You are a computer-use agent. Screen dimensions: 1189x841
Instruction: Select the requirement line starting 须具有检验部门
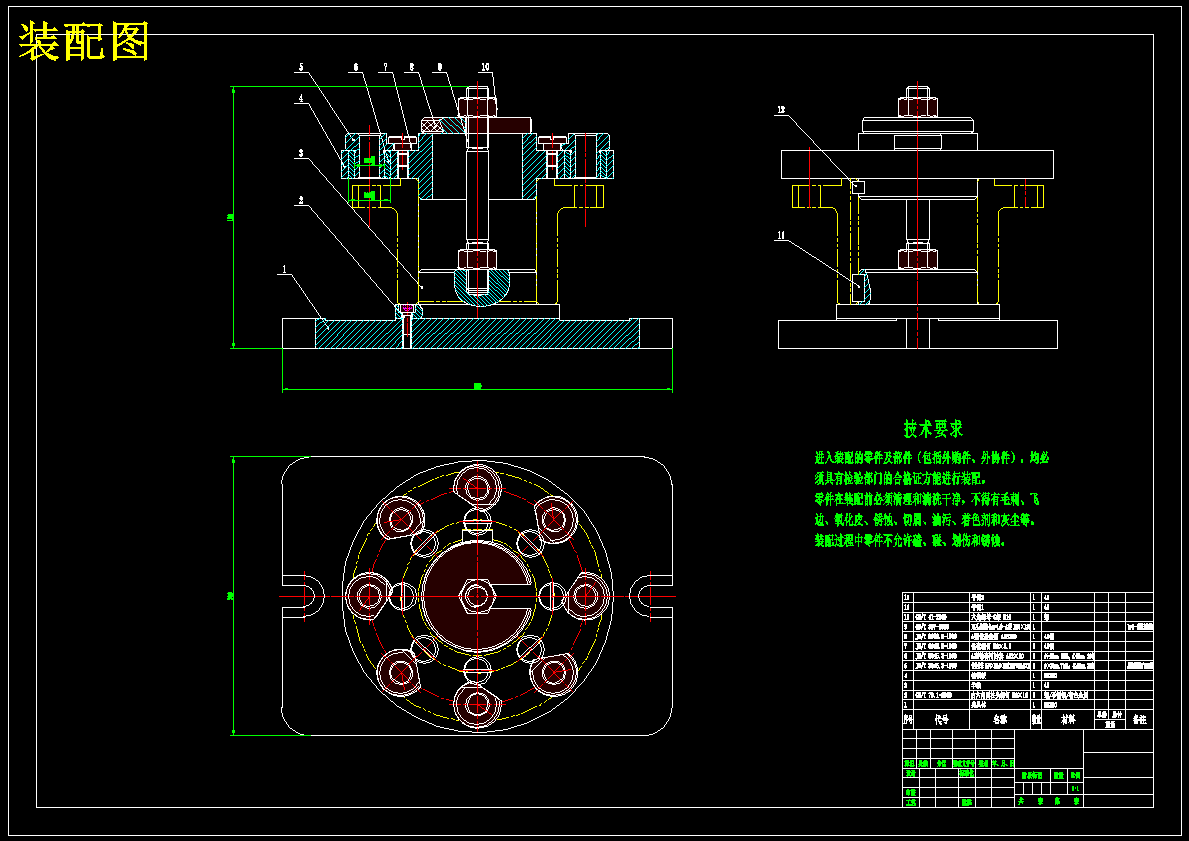click(901, 479)
